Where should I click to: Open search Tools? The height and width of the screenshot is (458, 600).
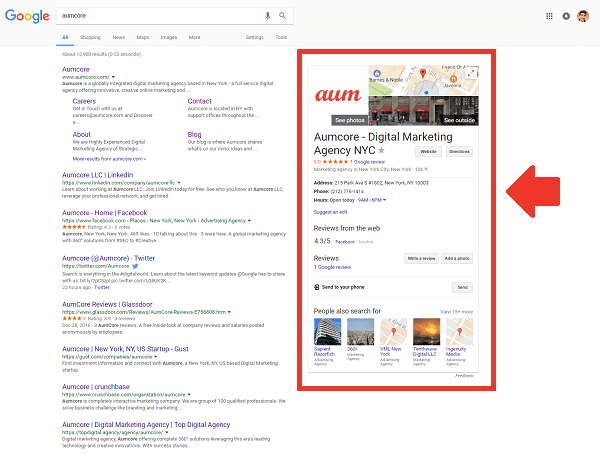(x=281, y=37)
